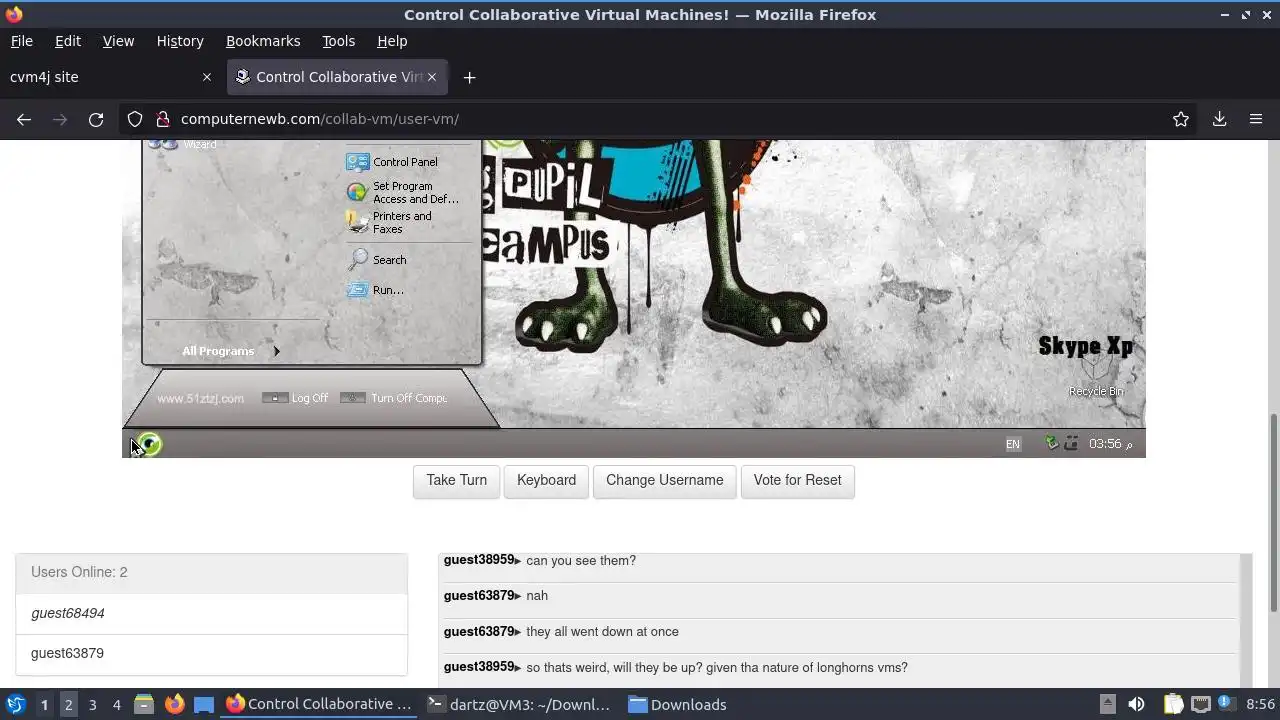The height and width of the screenshot is (720, 1280).
Task: Open Set Program Access and Defaults icon
Action: pyautogui.click(x=357, y=192)
